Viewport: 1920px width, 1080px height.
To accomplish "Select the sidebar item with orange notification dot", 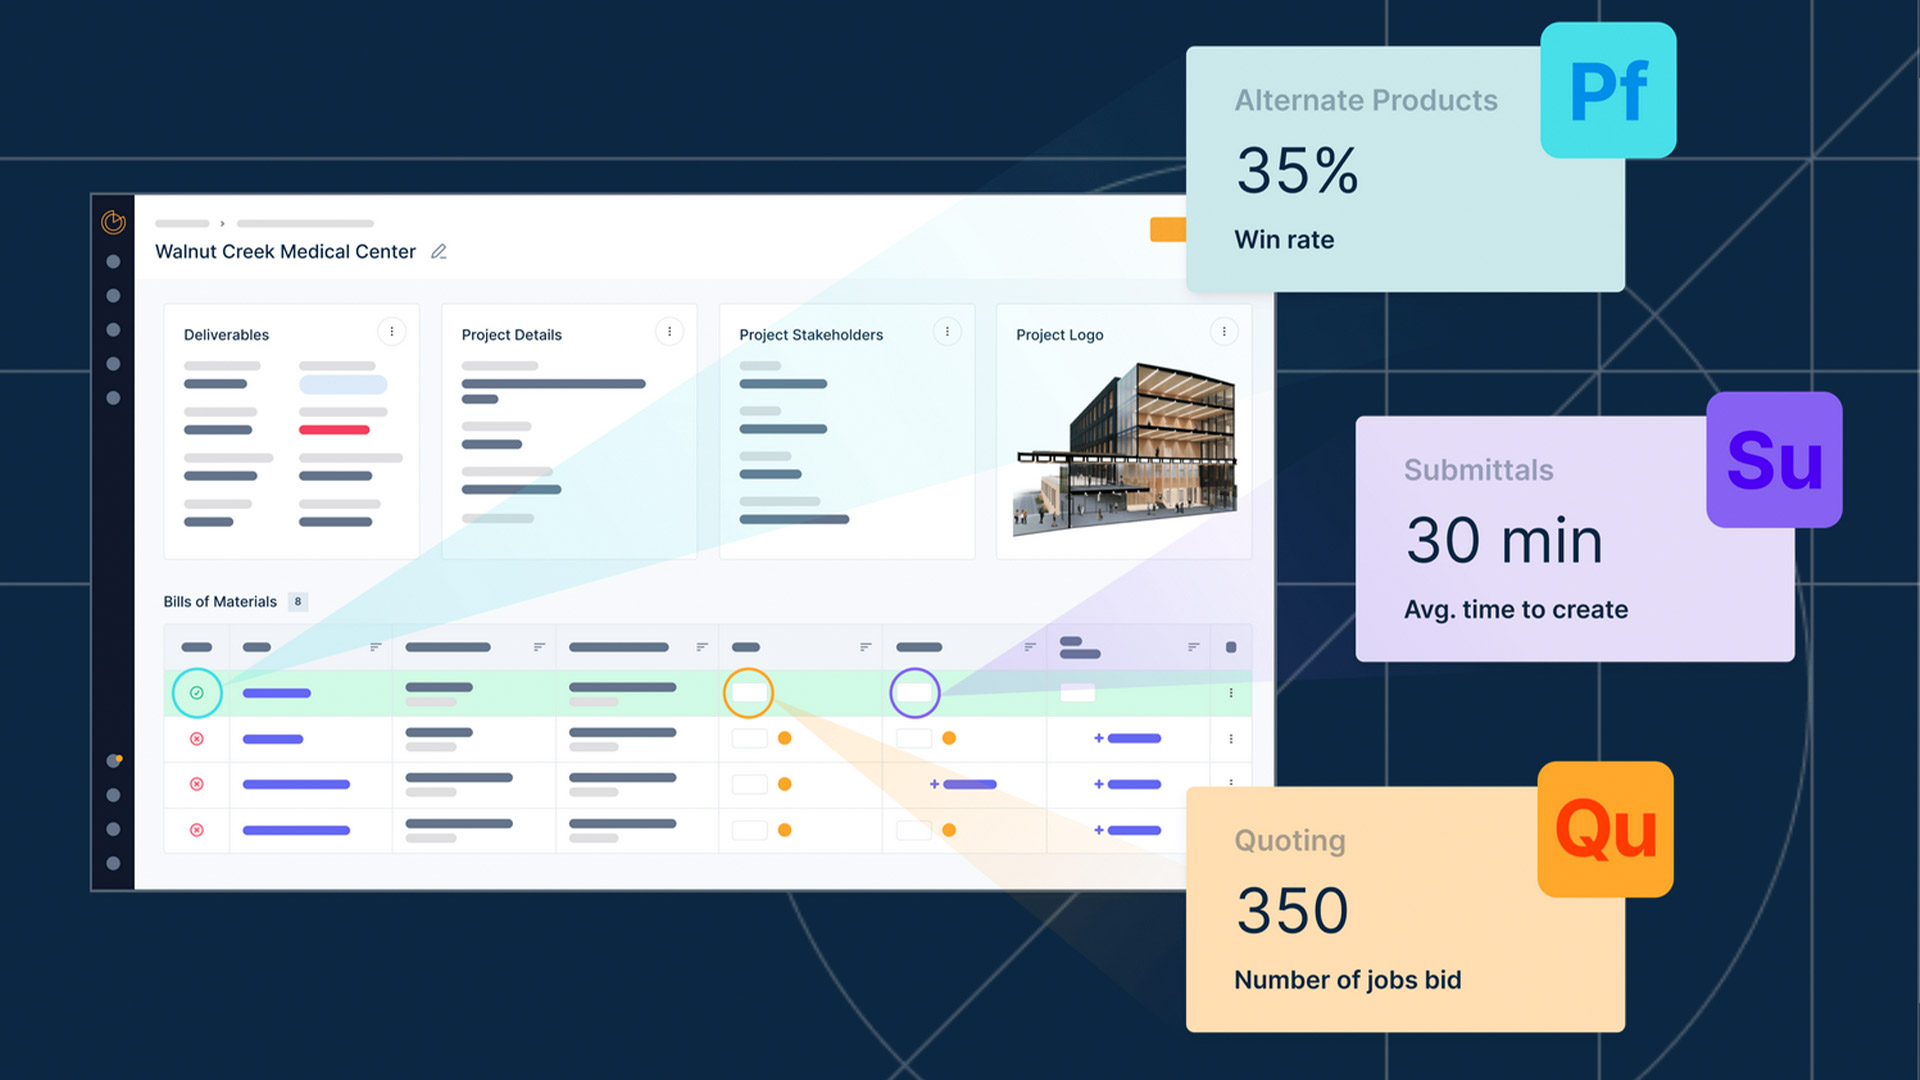I will [114, 761].
